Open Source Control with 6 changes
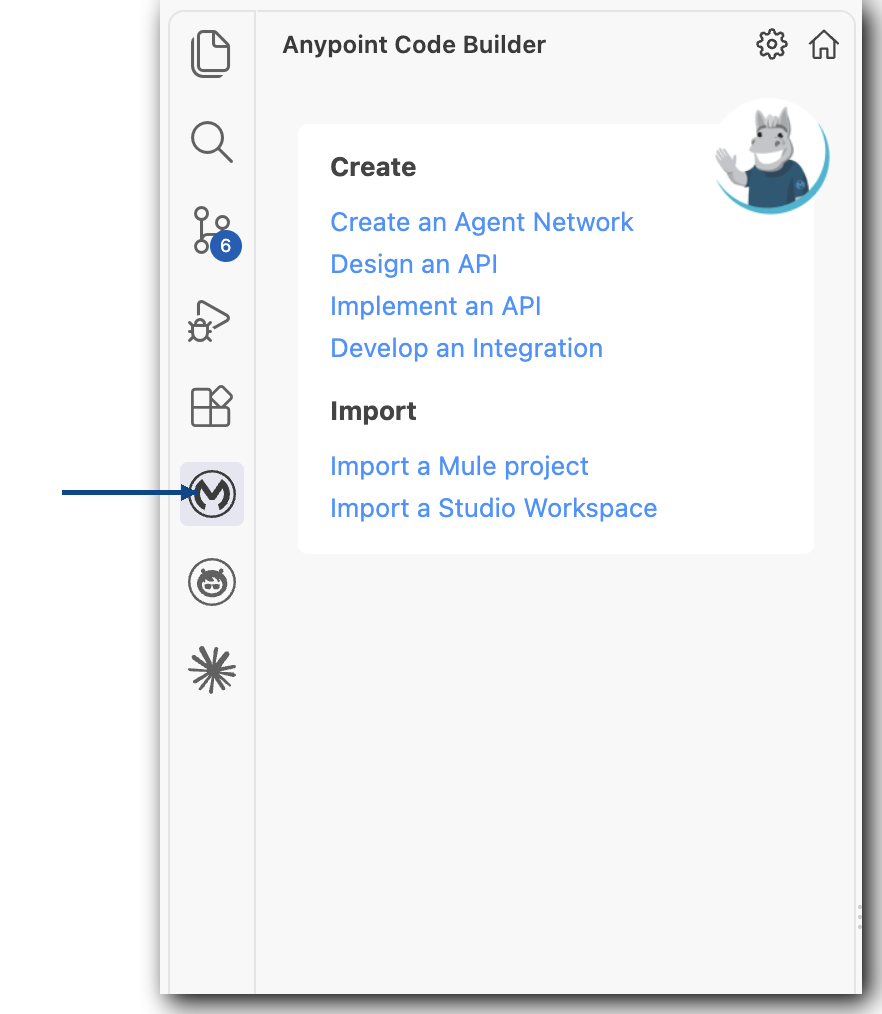The width and height of the screenshot is (882, 1014). point(216,233)
